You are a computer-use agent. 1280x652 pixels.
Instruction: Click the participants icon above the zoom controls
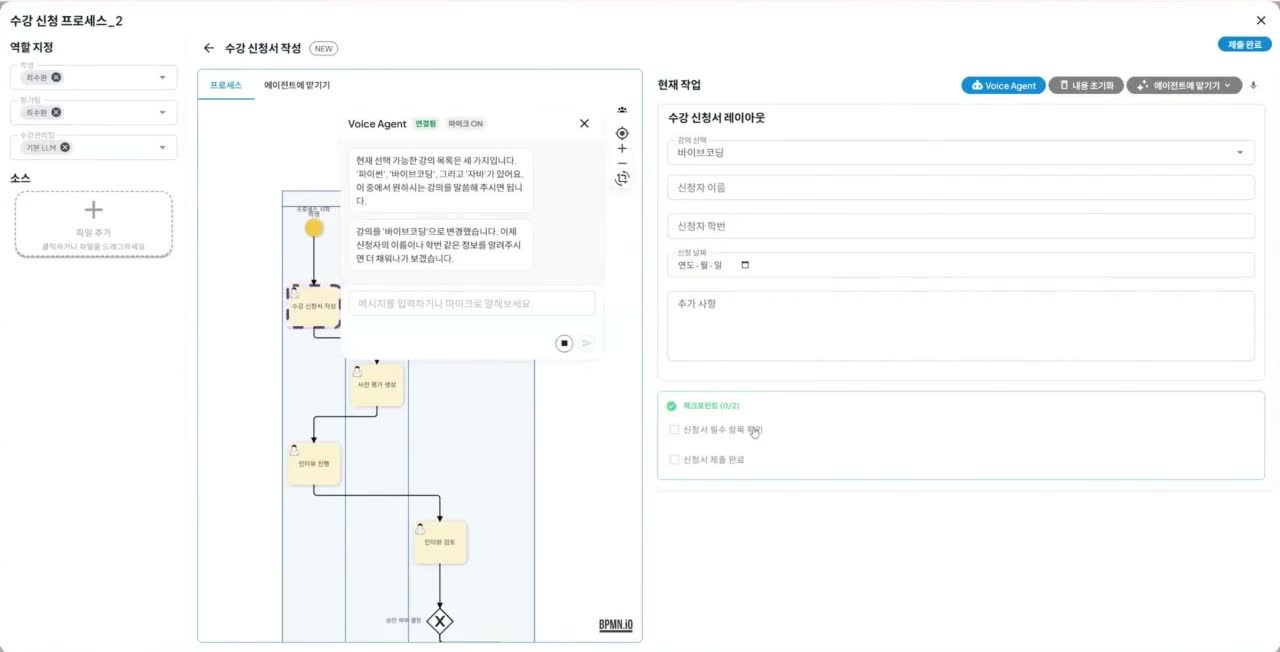[x=622, y=111]
